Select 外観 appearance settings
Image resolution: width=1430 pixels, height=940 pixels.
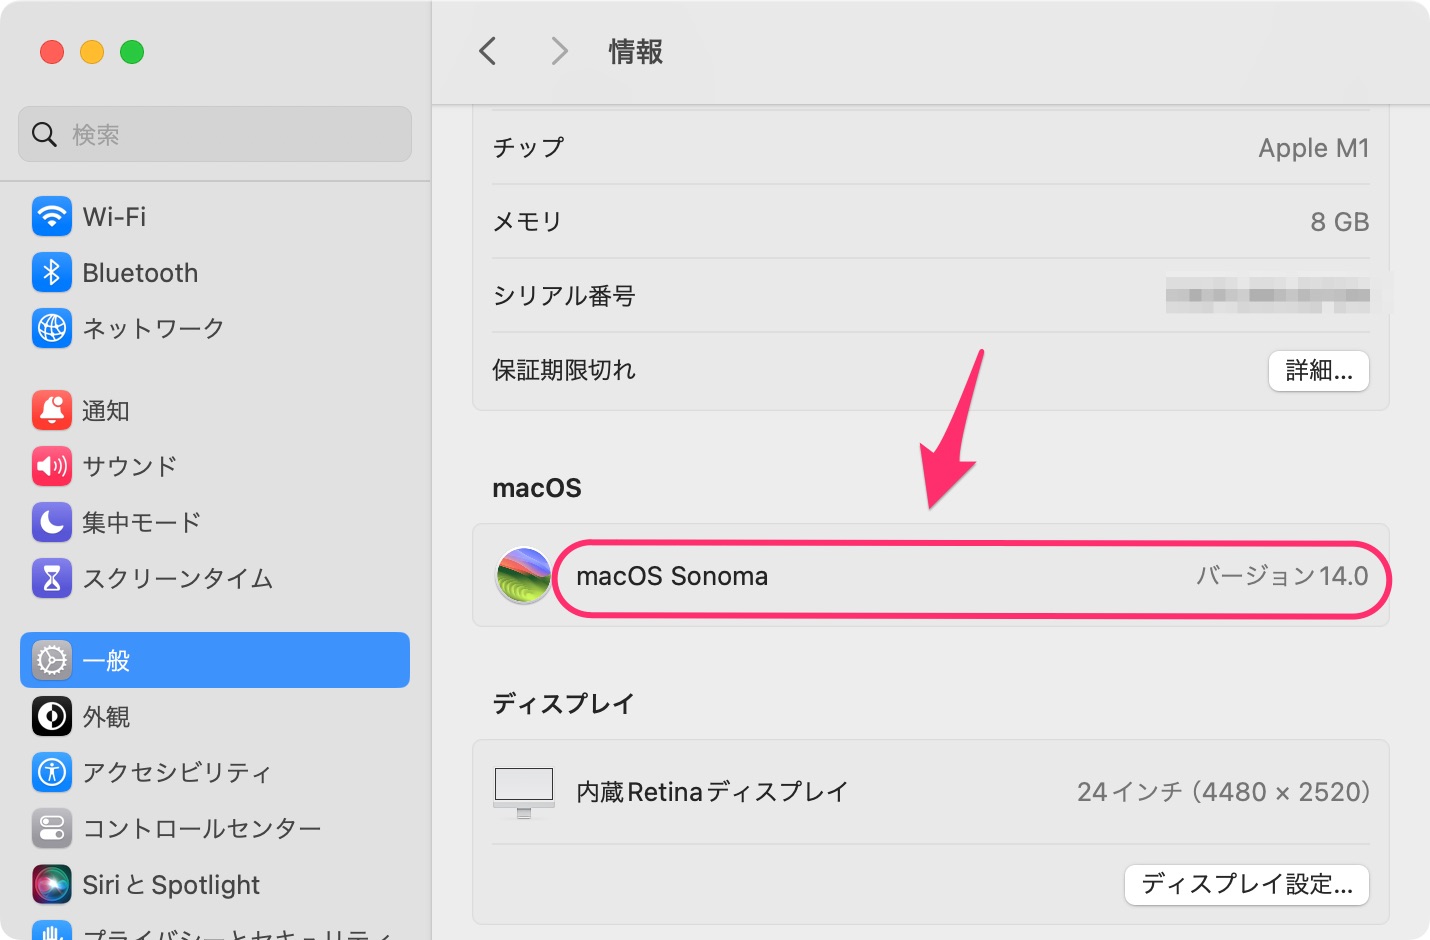214,716
